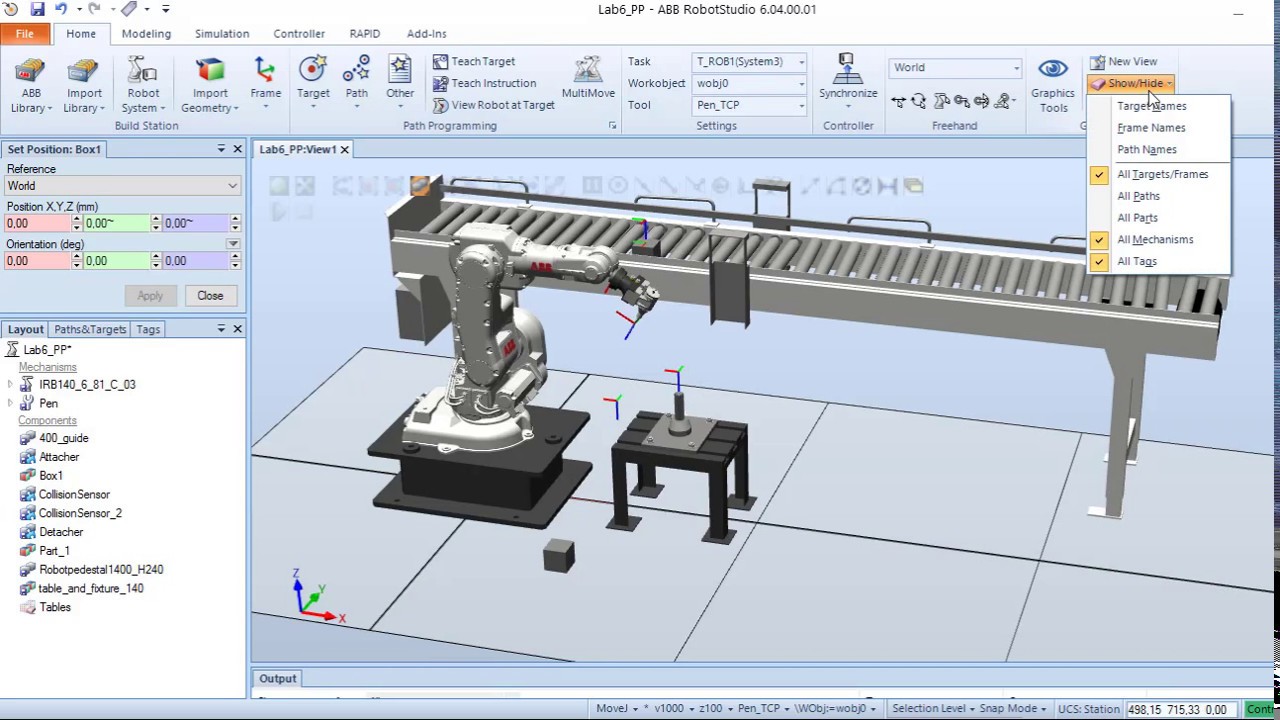Close the Set Position: Box1 panel
Image resolution: width=1280 pixels, height=720 pixels.
[x=237, y=149]
